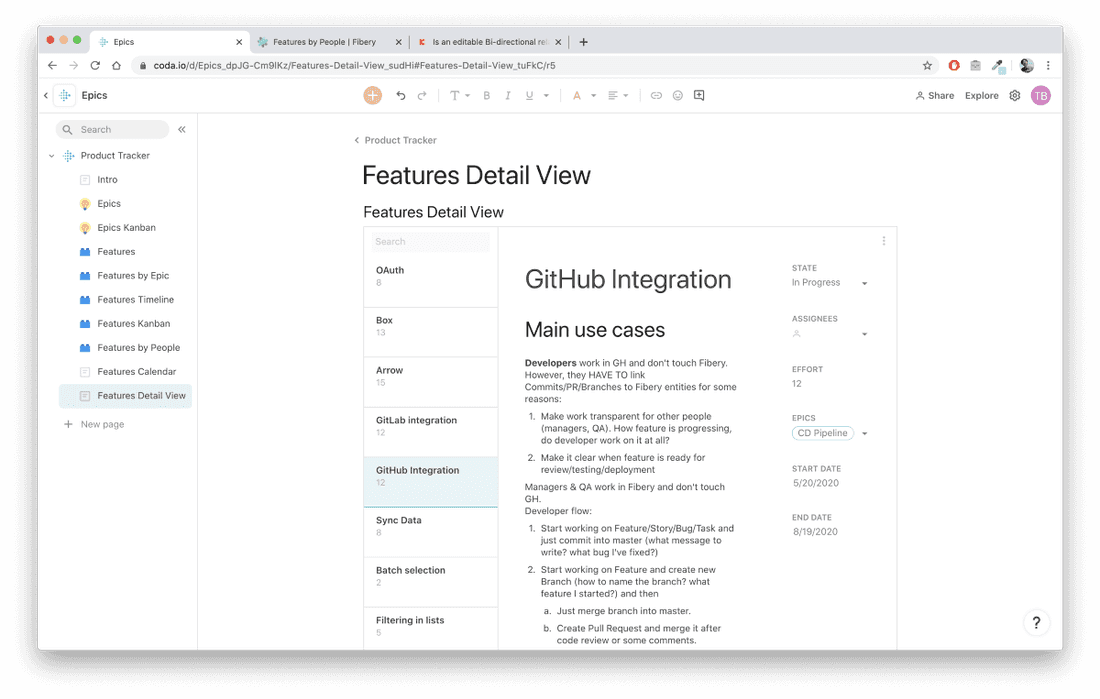Click the undo arrow in toolbar

401,96
